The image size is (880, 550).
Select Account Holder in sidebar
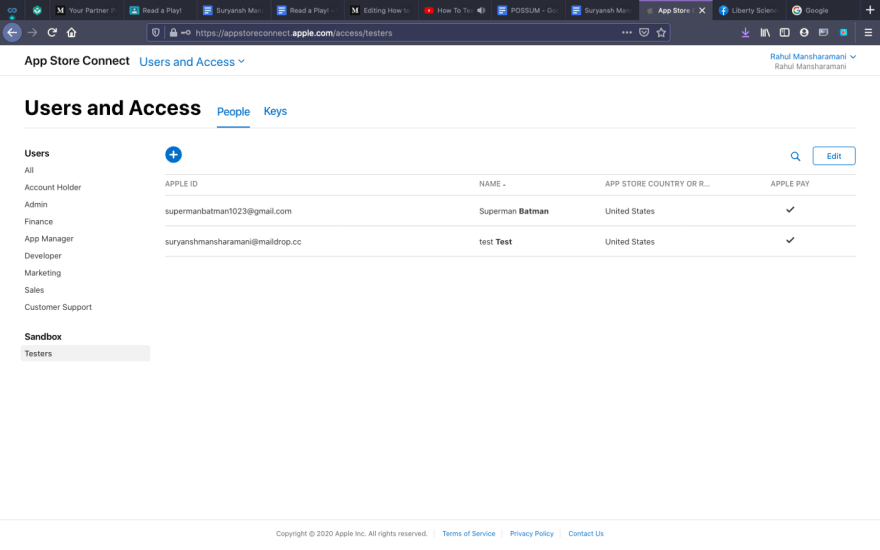coord(53,187)
